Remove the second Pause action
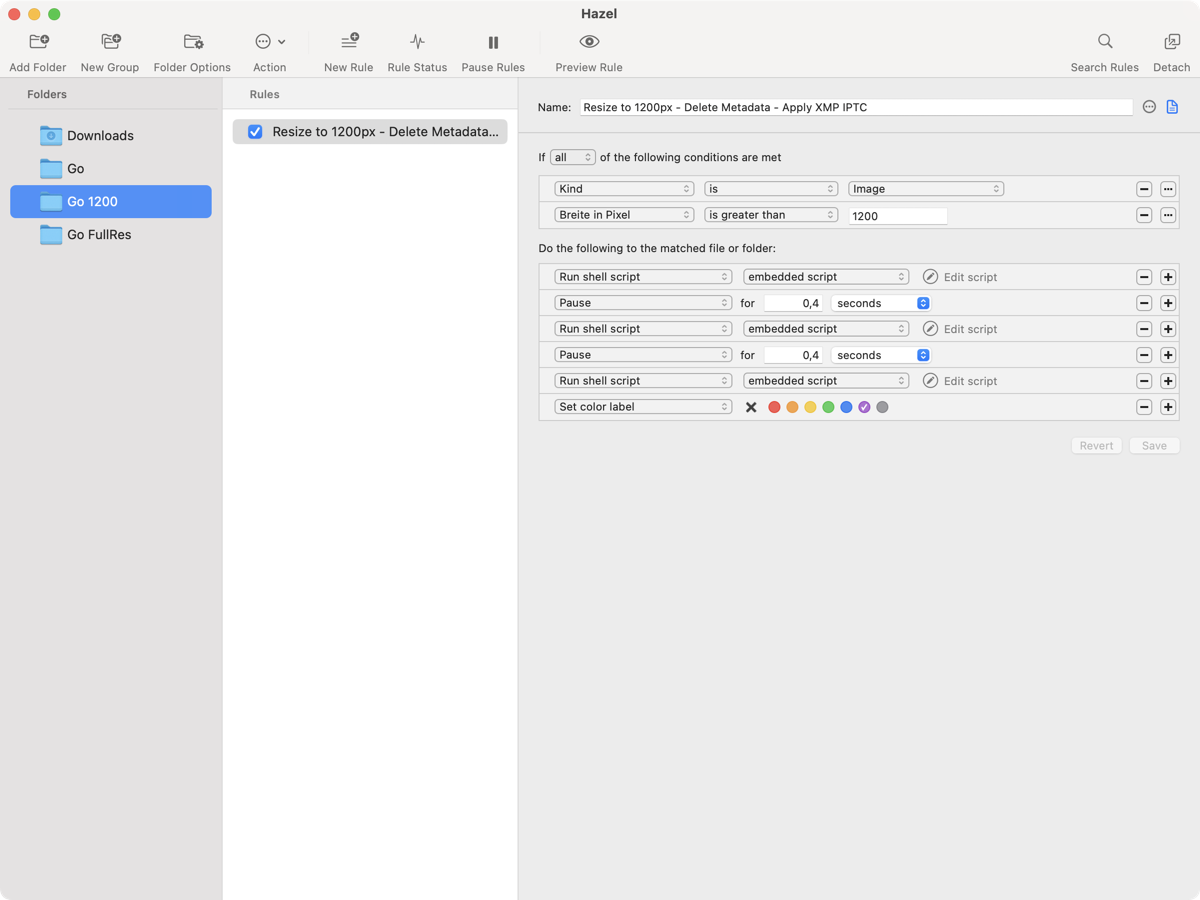 pos(1144,355)
